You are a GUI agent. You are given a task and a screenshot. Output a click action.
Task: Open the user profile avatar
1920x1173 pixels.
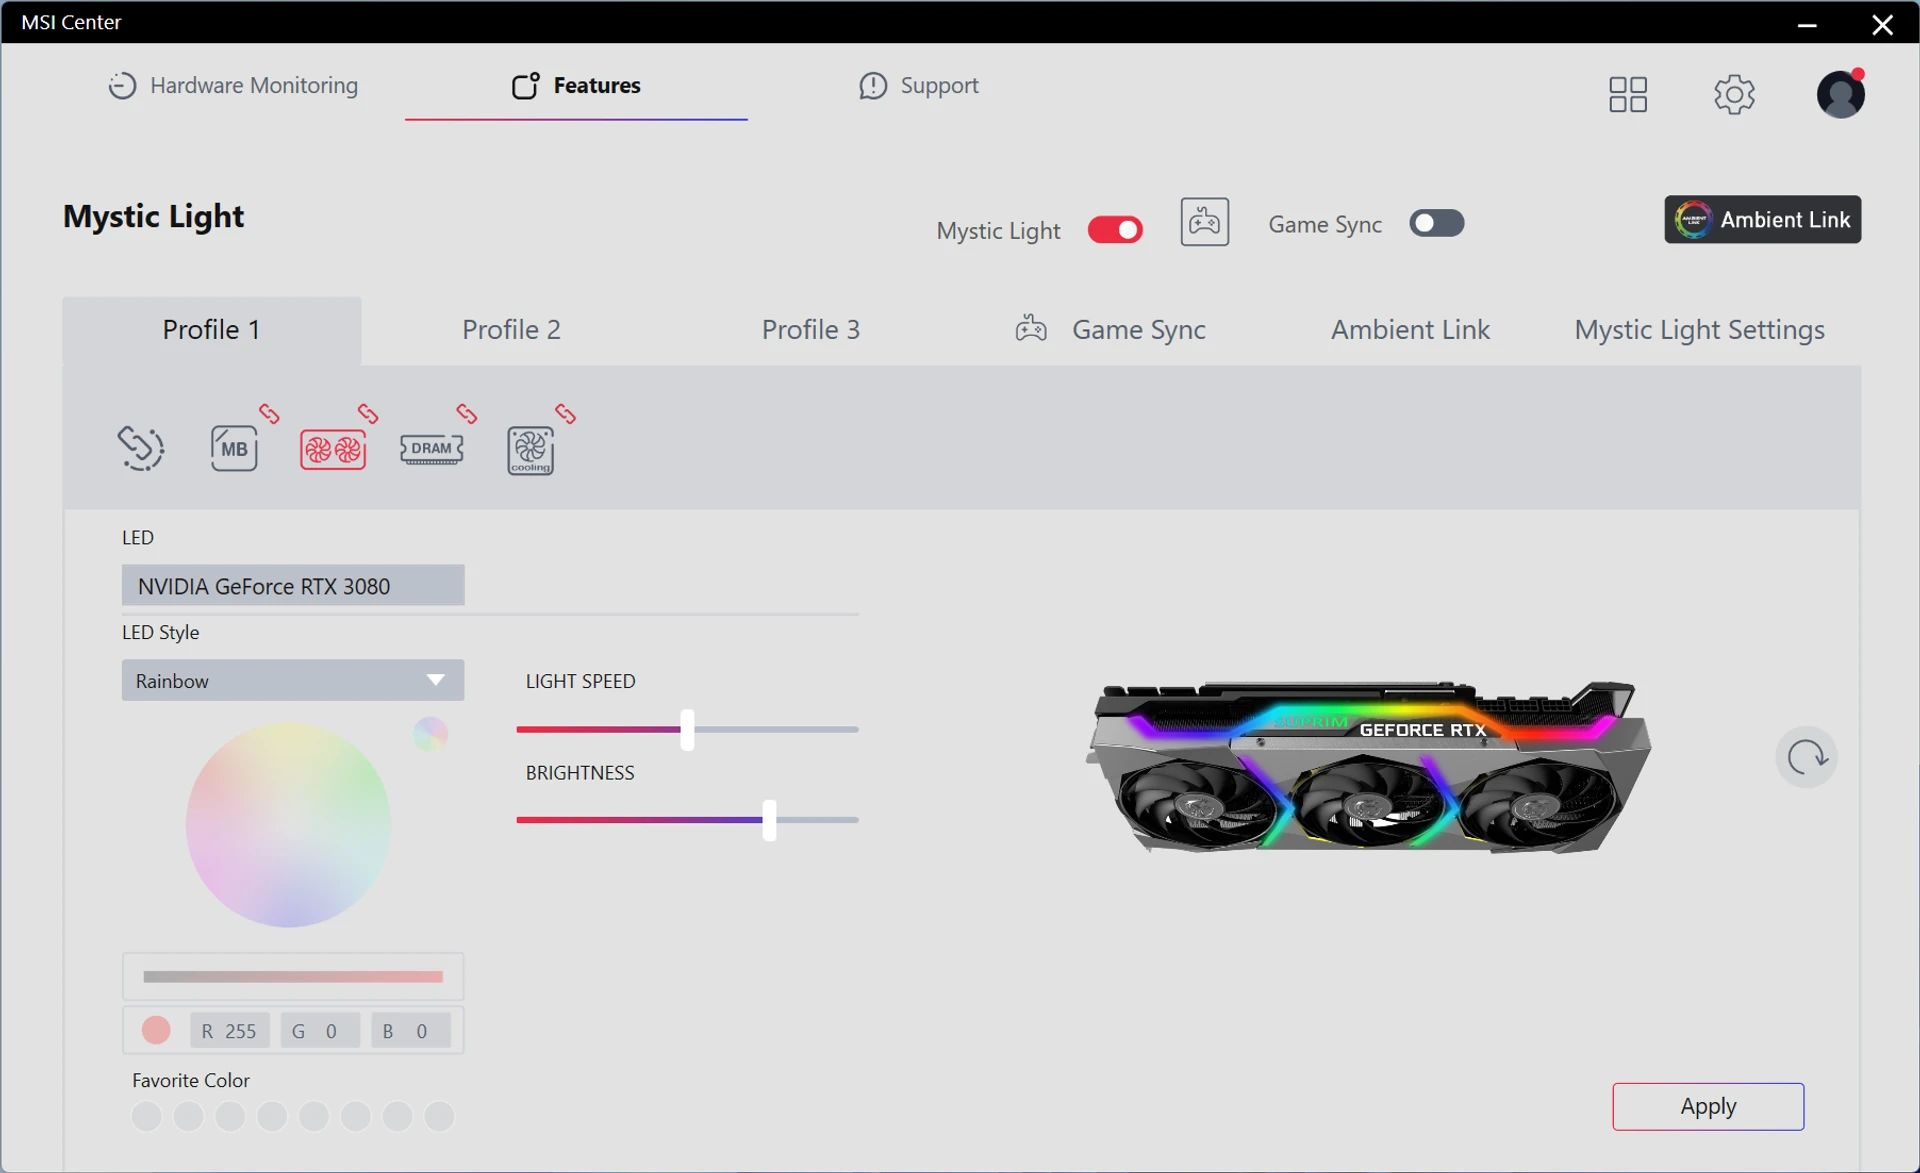point(1840,94)
